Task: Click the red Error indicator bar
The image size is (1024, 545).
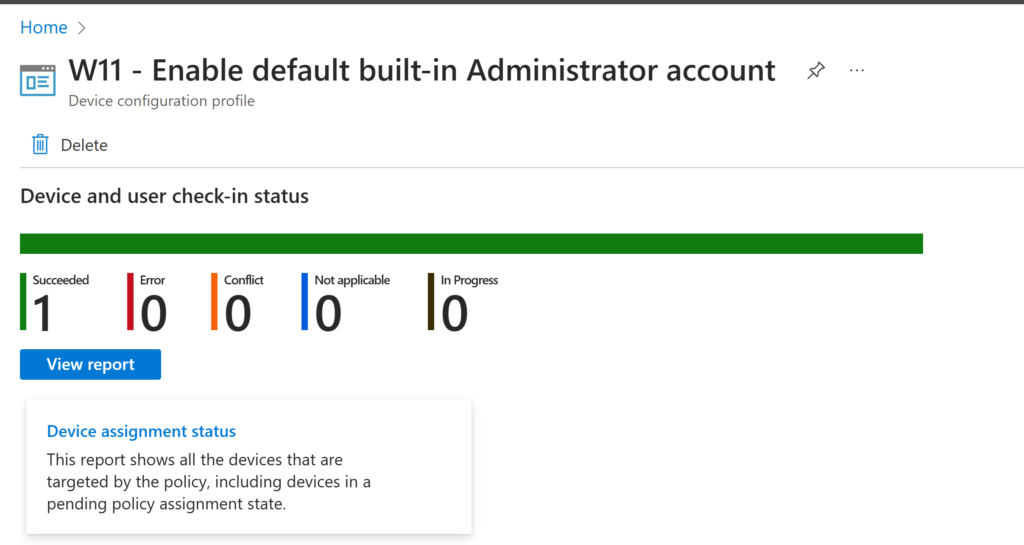Action: pyautogui.click(x=130, y=301)
